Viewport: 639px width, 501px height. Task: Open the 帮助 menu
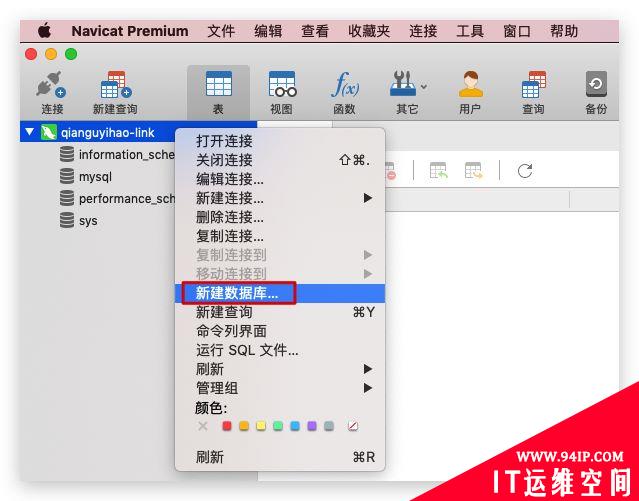(564, 31)
